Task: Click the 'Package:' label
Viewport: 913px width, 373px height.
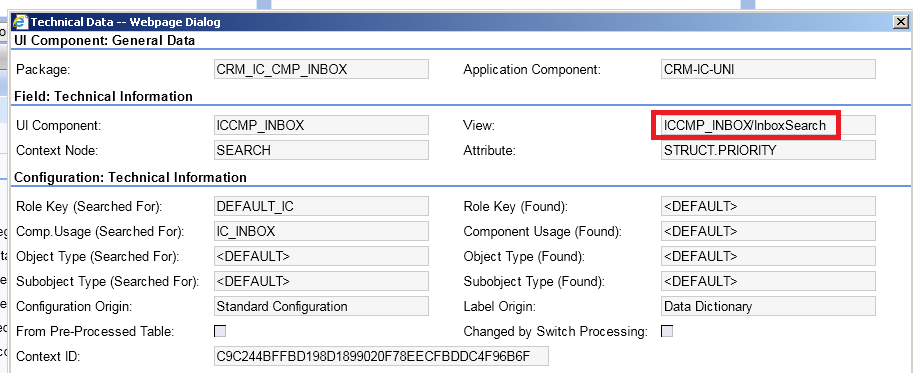Action: 43,70
